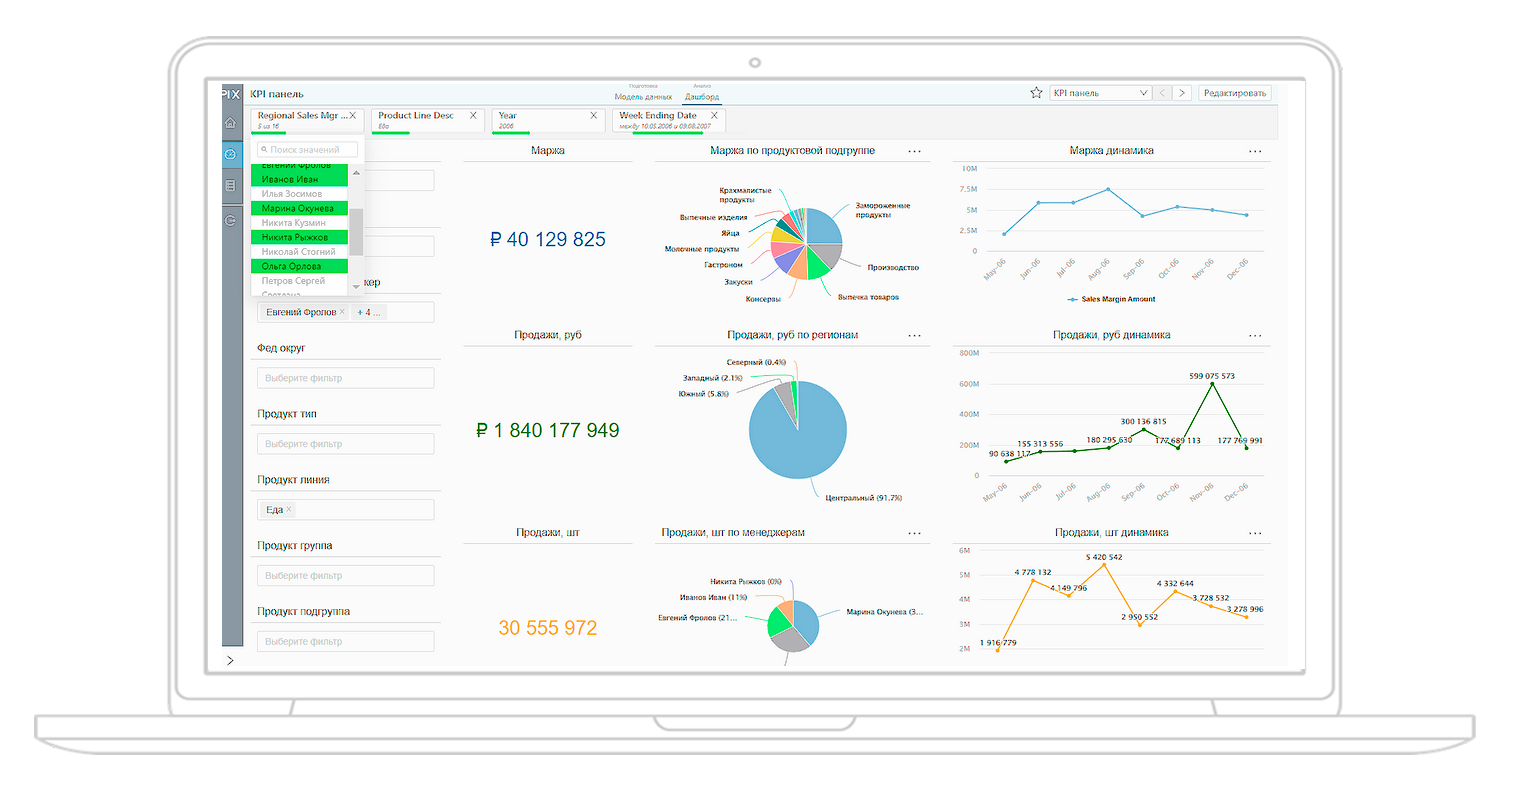
Task: Switch to Дашборд tab
Action: pos(702,97)
